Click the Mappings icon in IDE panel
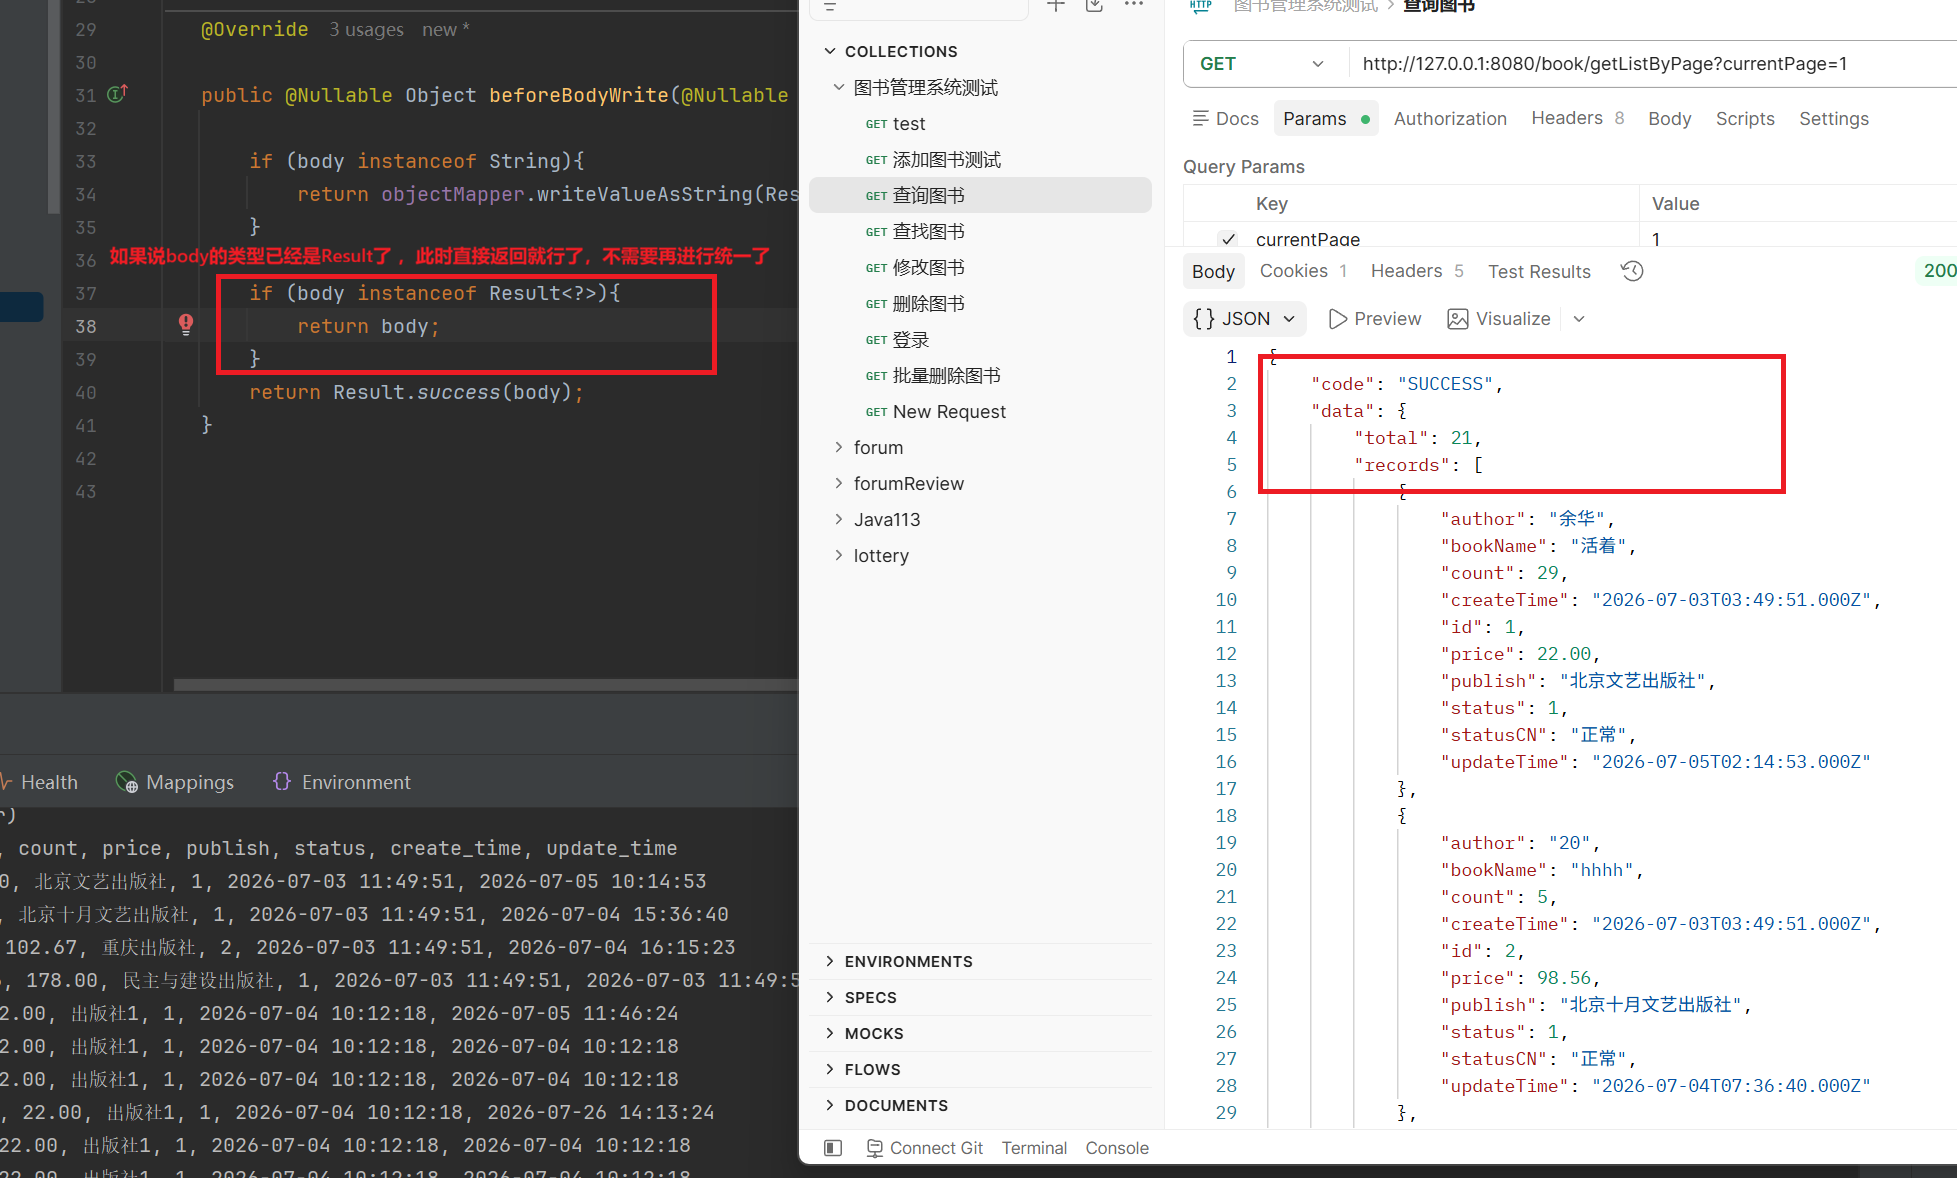Viewport: 1957px width, 1178px height. tap(127, 782)
